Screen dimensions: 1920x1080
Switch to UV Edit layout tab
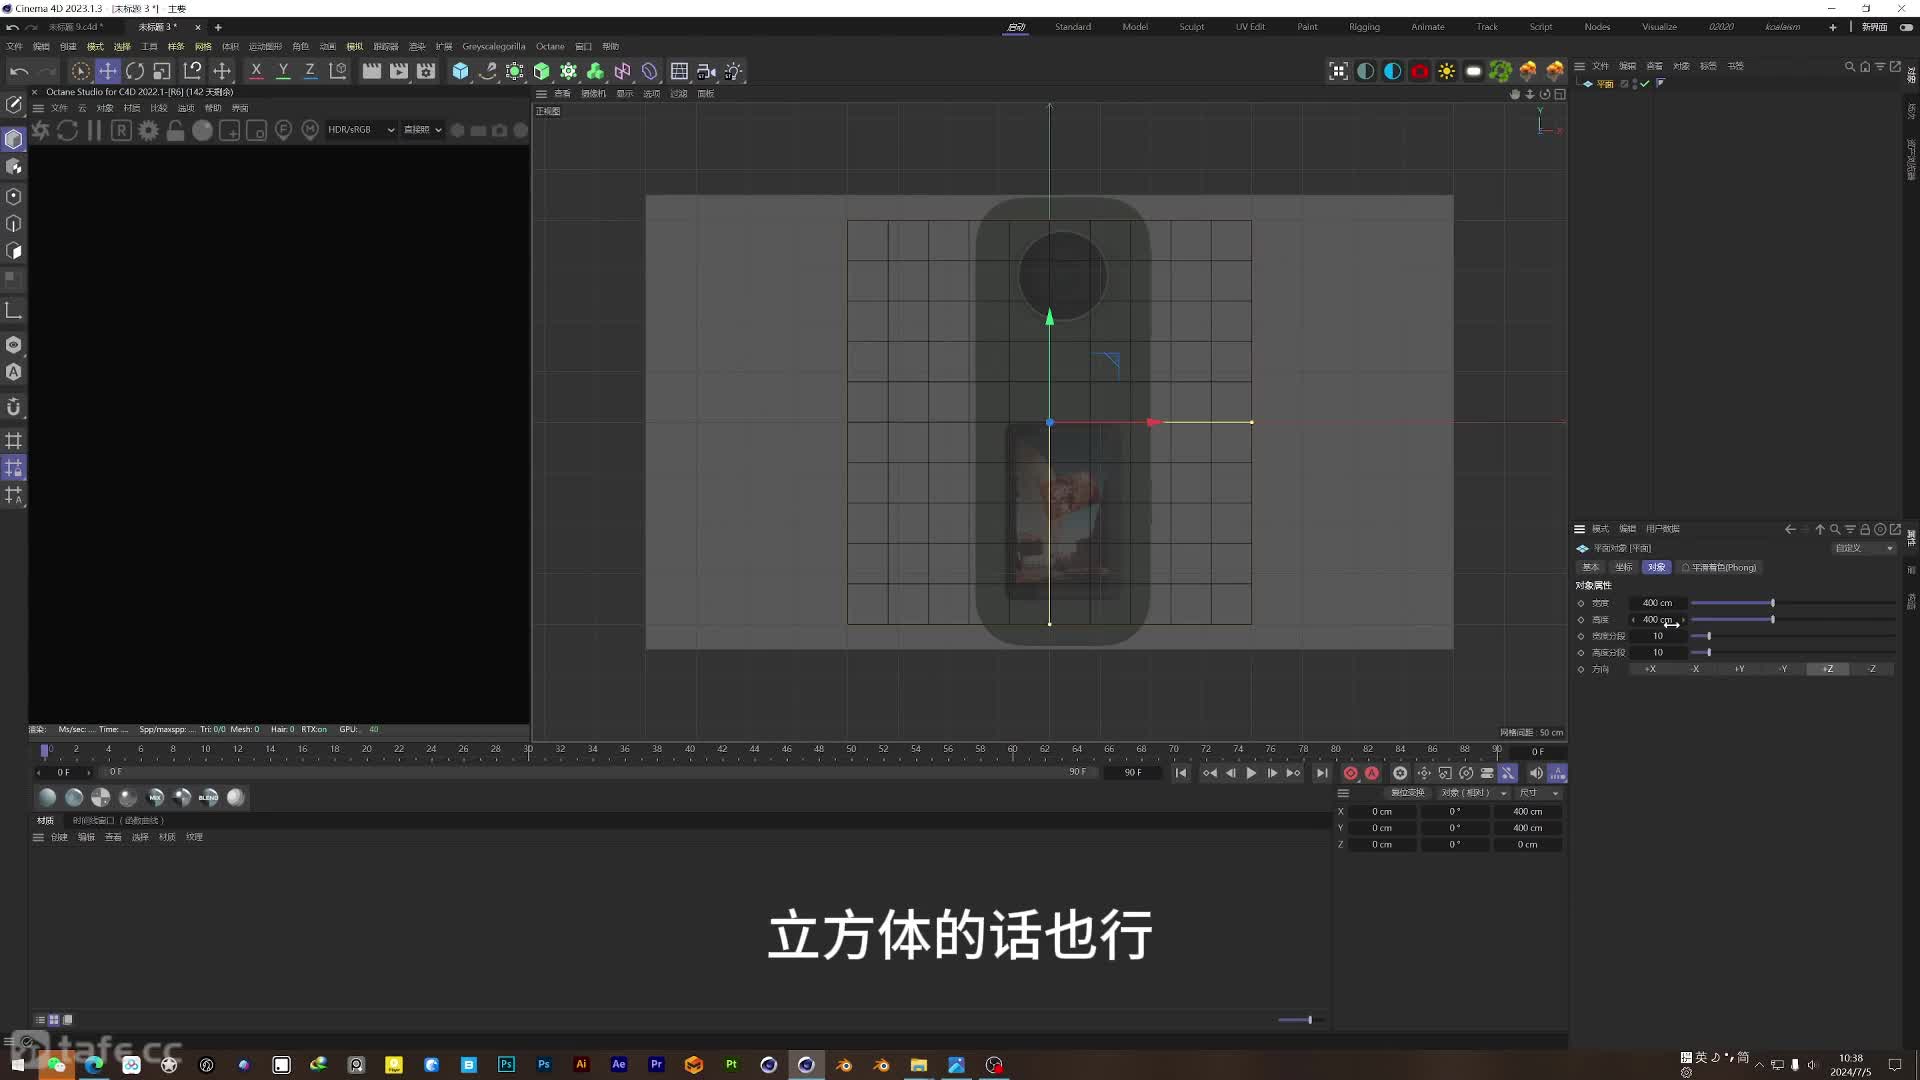pos(1250,27)
